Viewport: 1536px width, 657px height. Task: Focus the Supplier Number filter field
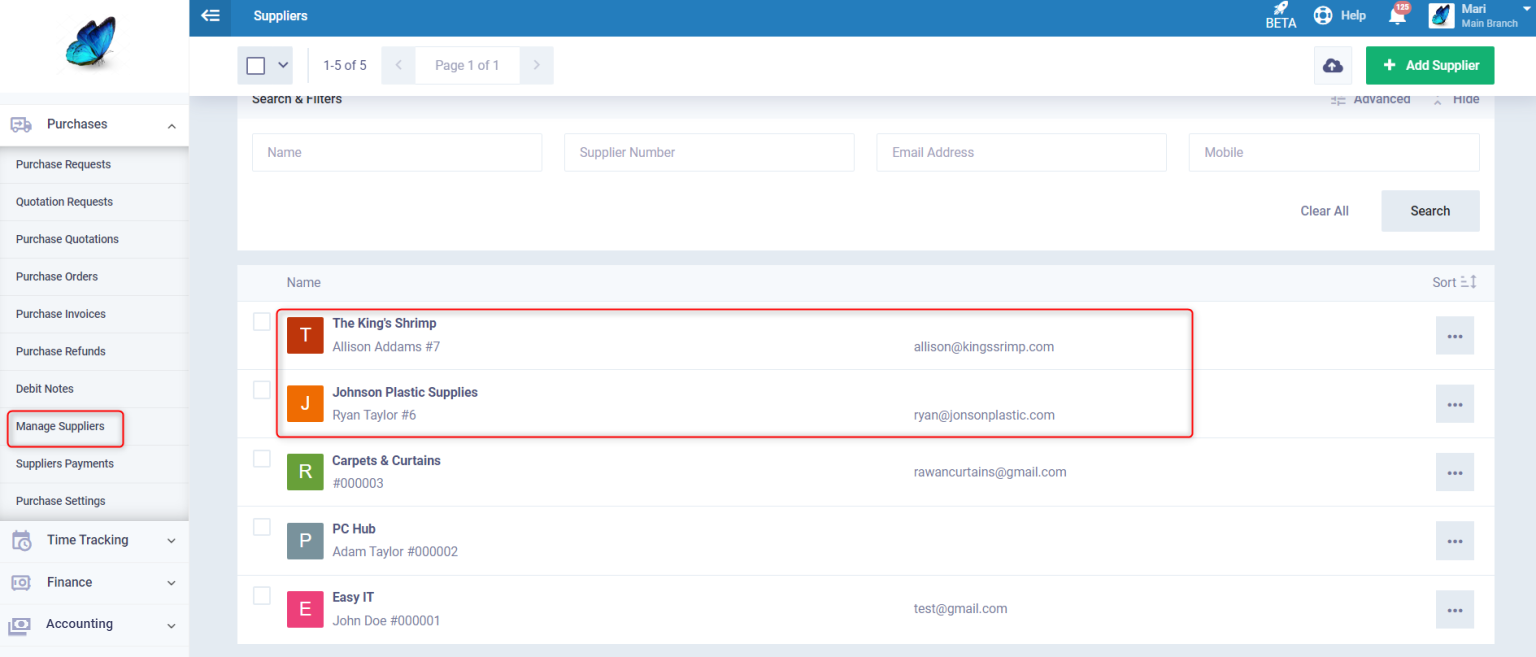[x=709, y=153]
